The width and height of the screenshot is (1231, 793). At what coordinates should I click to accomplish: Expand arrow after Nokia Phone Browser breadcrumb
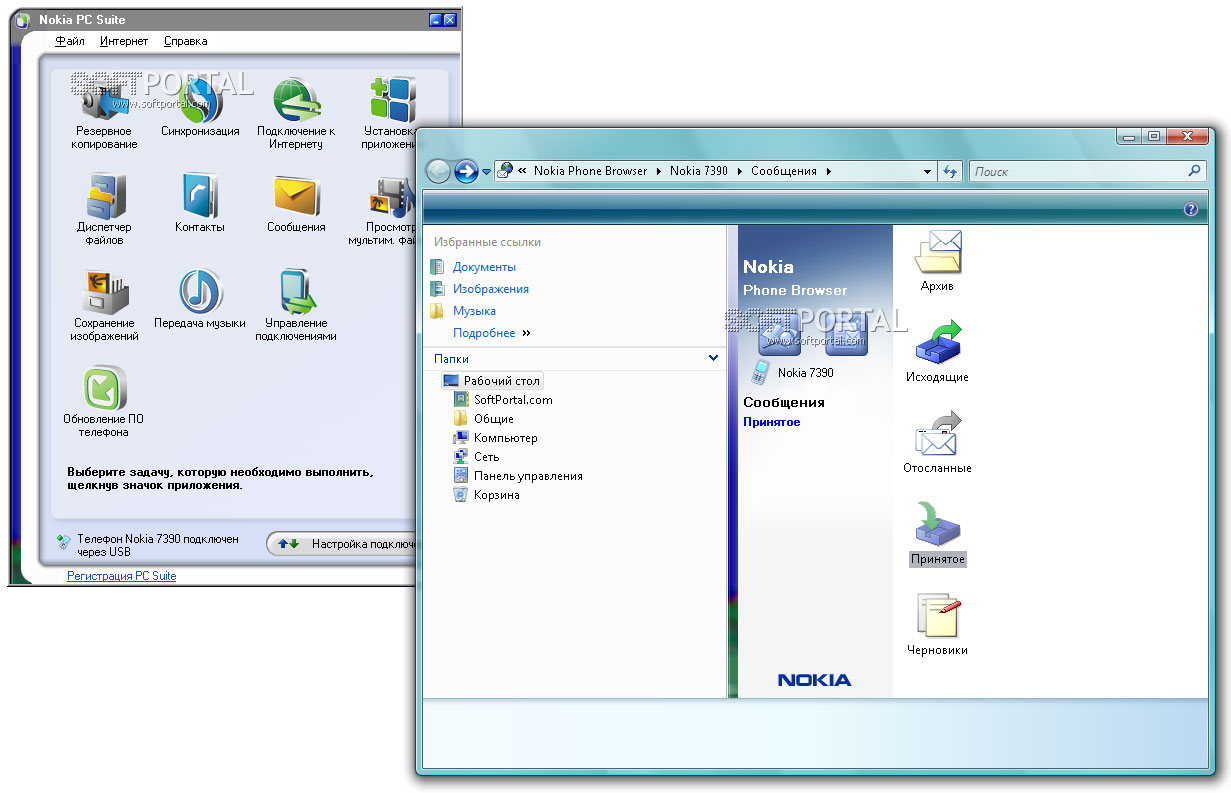[659, 171]
